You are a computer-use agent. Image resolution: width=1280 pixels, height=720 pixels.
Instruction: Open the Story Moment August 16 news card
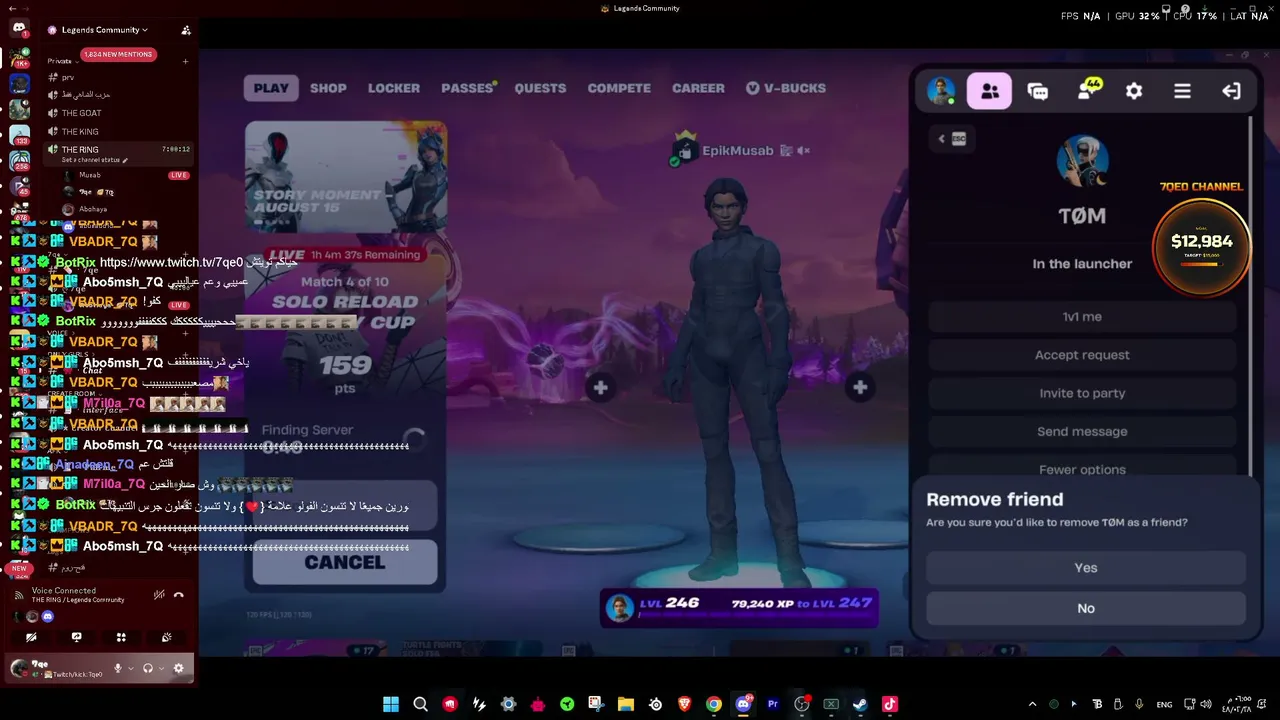pos(346,177)
